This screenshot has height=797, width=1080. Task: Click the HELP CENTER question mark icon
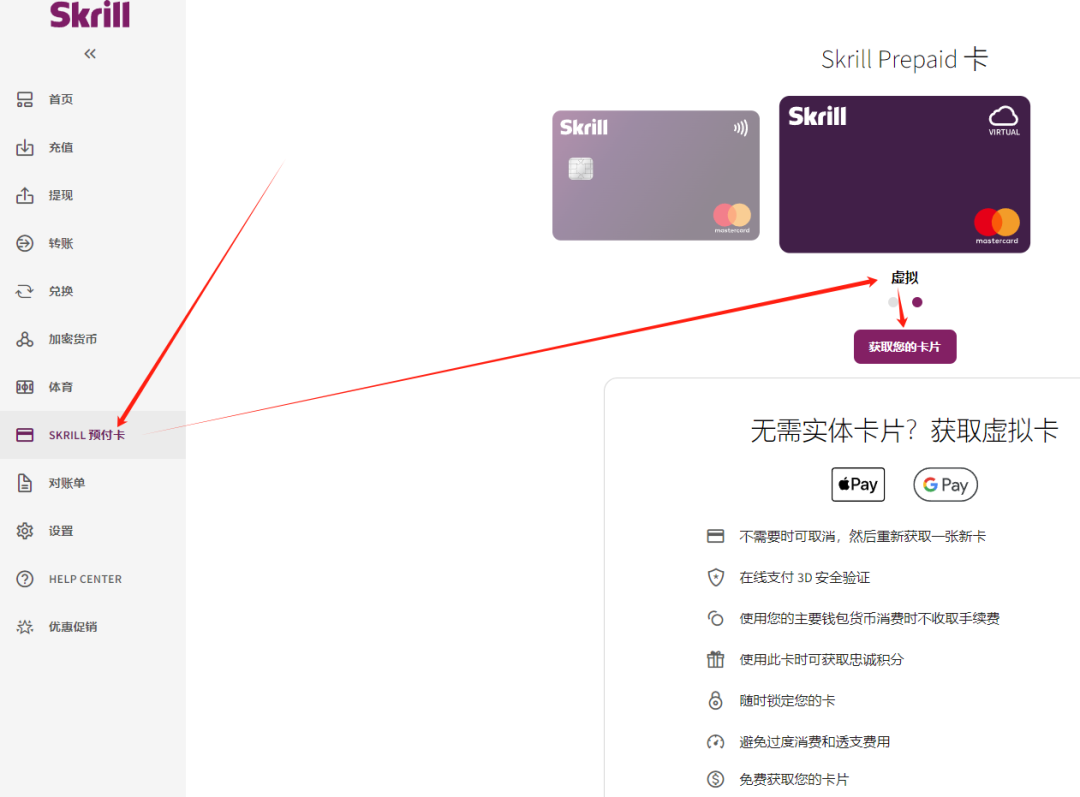pos(25,579)
